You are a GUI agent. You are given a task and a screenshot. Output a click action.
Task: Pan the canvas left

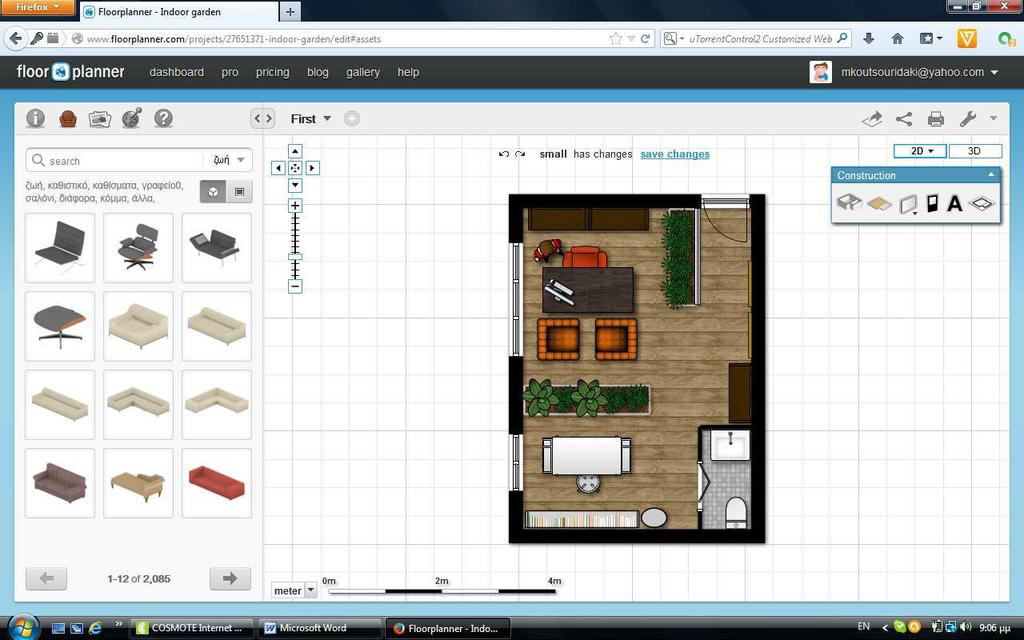coord(278,168)
